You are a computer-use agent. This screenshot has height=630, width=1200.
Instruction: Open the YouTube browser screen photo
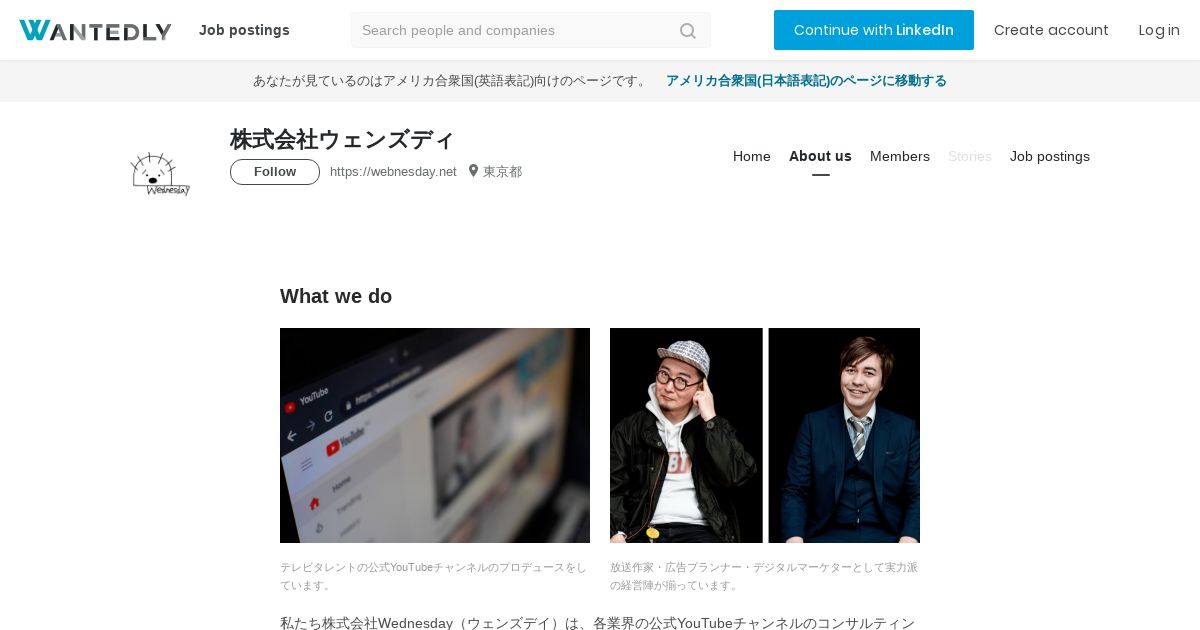coord(435,435)
